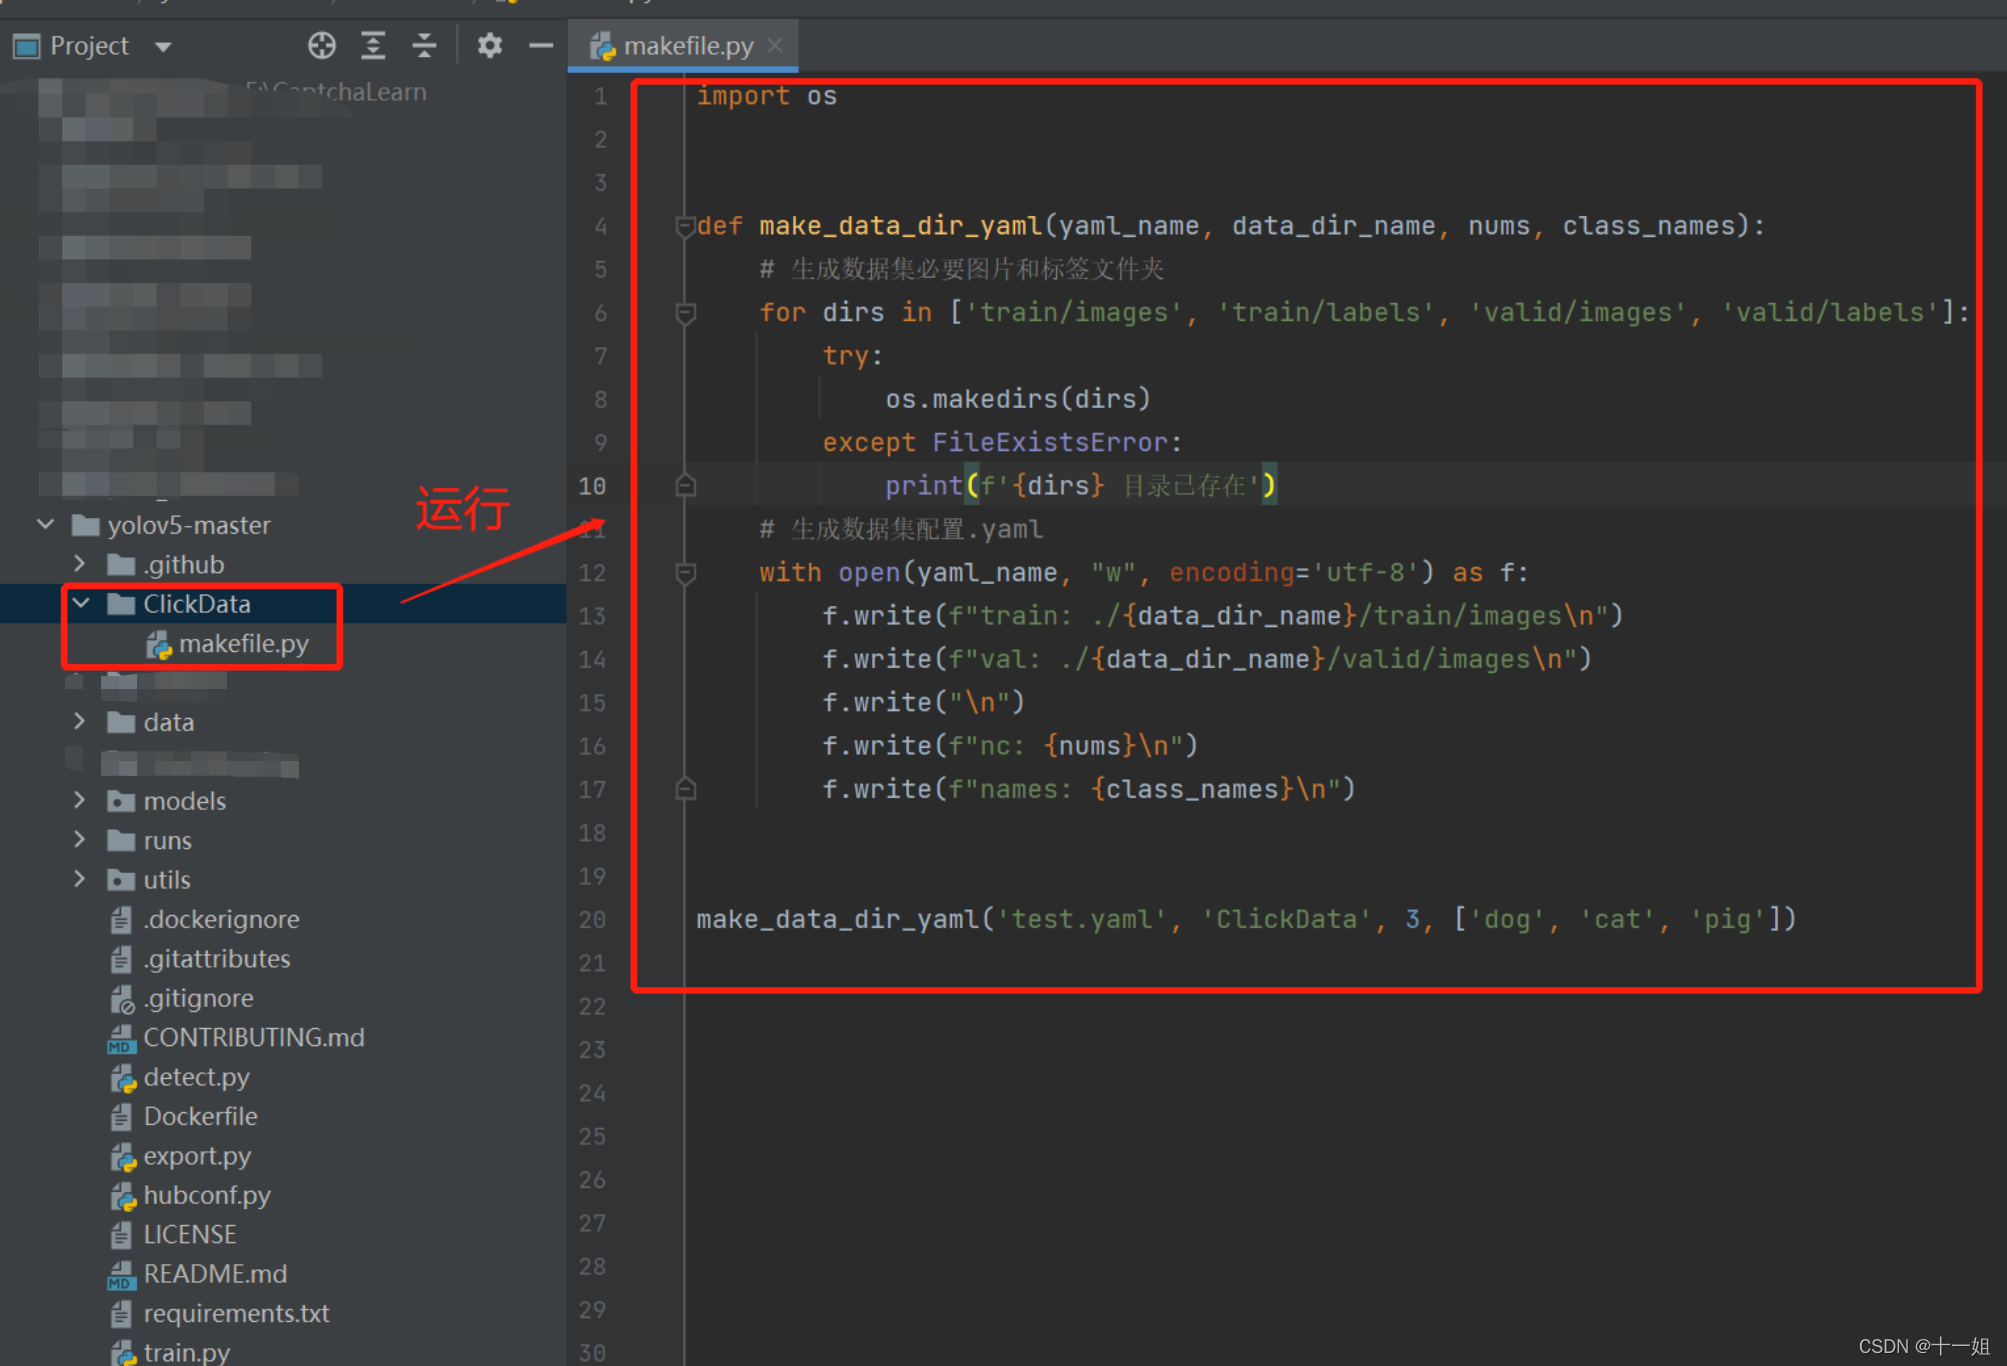This screenshot has width=2007, height=1366.
Task: Click the ClickData folder icon
Action: pyautogui.click(x=121, y=604)
